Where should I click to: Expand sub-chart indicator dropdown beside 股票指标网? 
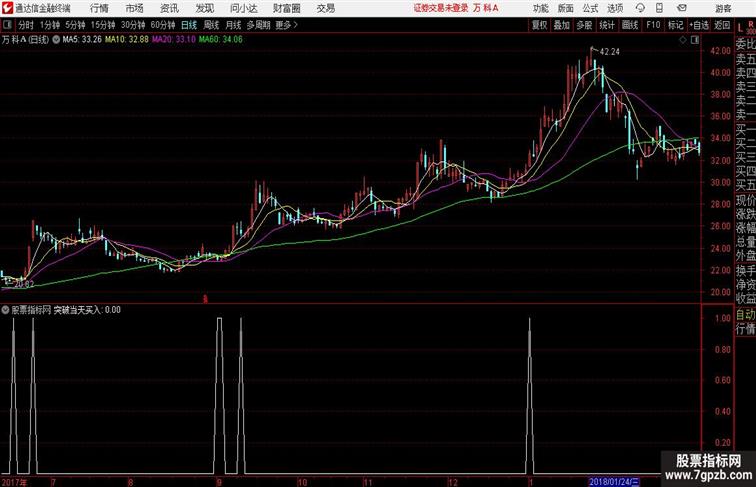(x=5, y=310)
